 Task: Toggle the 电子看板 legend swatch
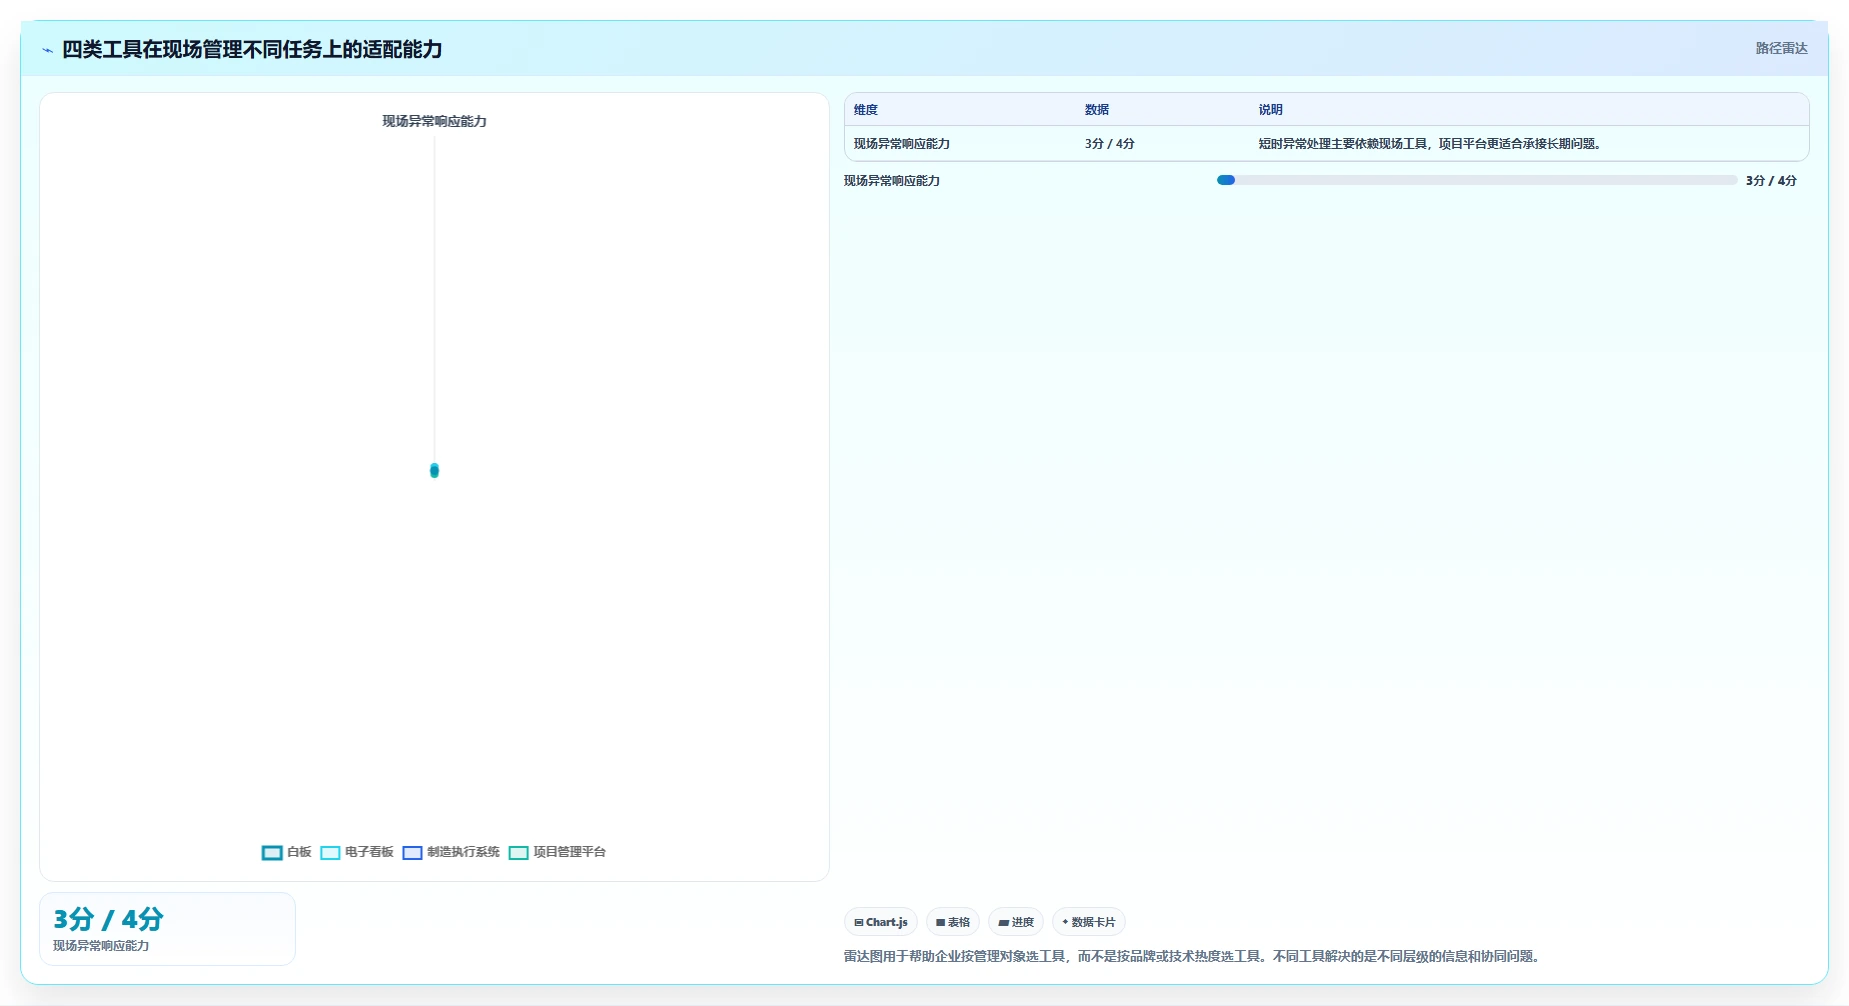330,853
